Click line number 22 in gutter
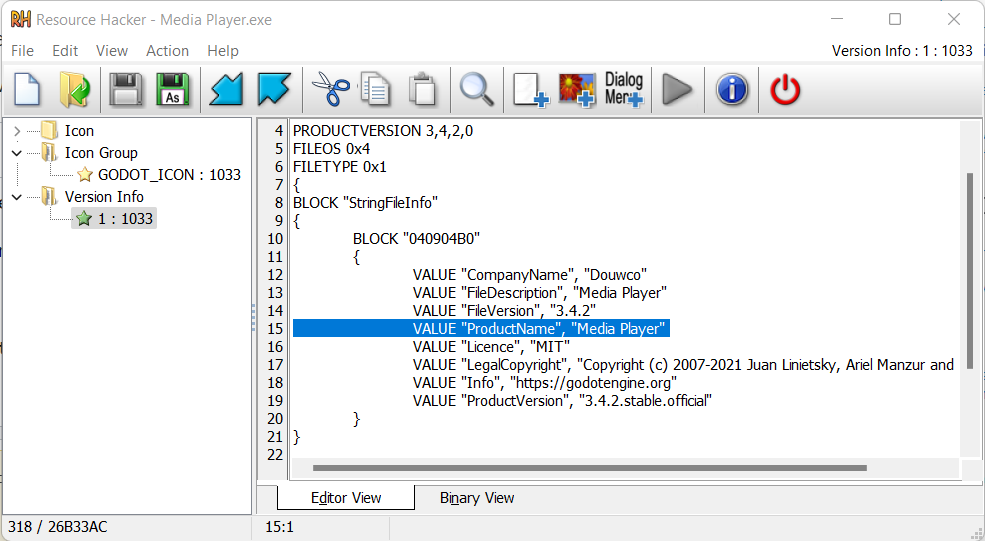This screenshot has height=541, width=985. pos(275,455)
